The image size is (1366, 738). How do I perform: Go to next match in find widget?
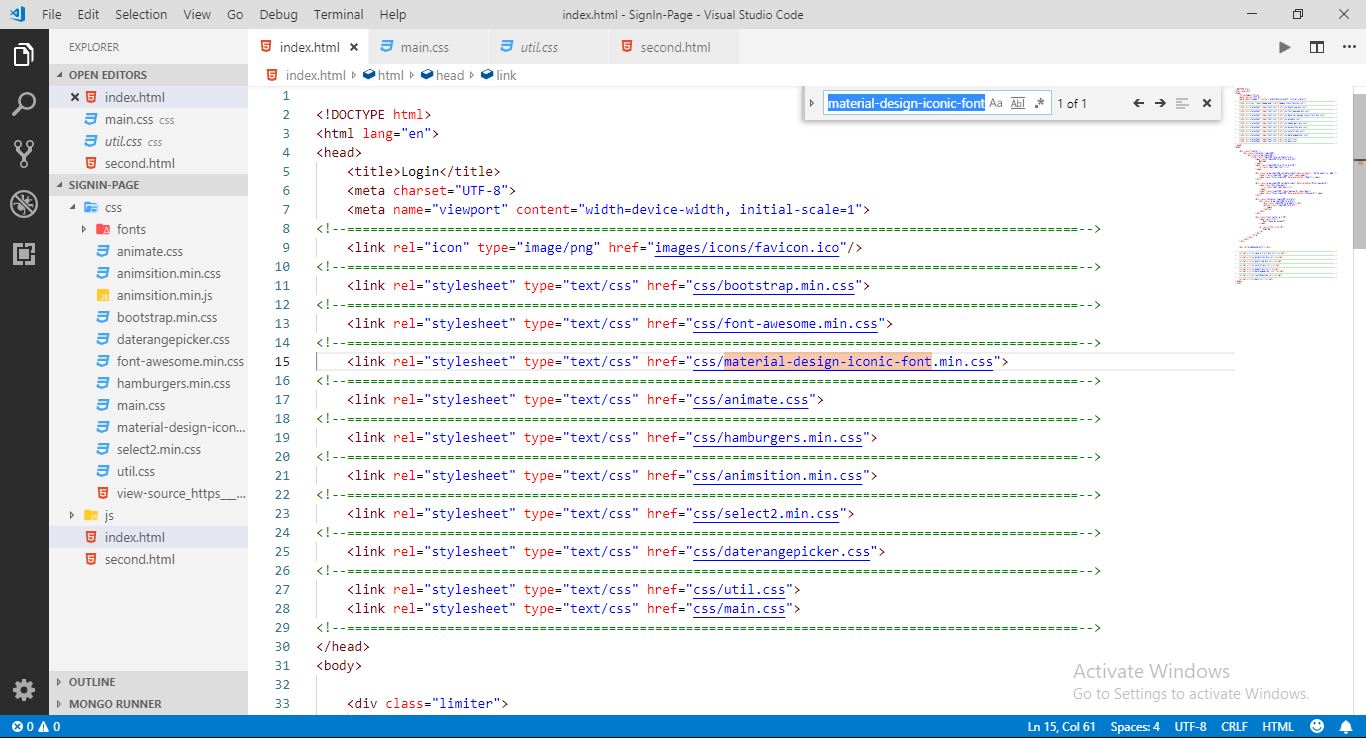click(x=1160, y=103)
